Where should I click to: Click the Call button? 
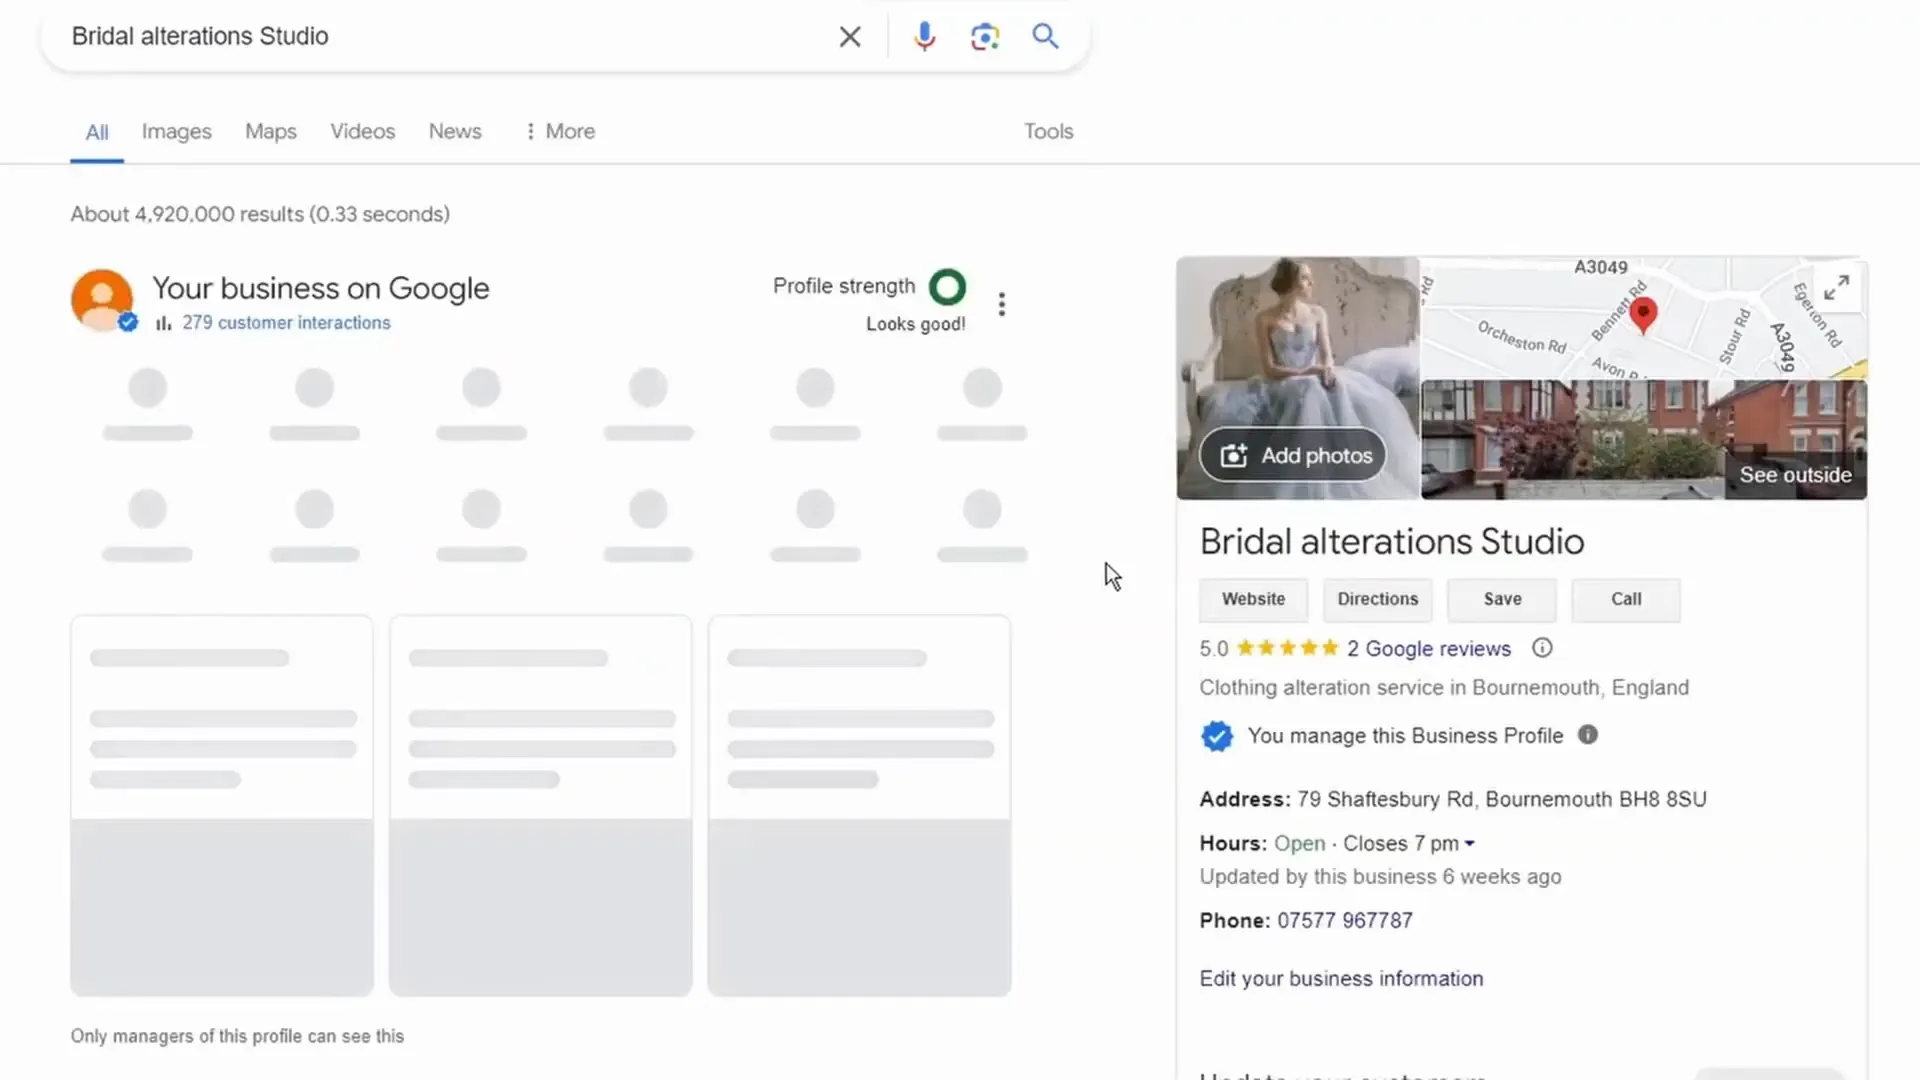click(1626, 599)
